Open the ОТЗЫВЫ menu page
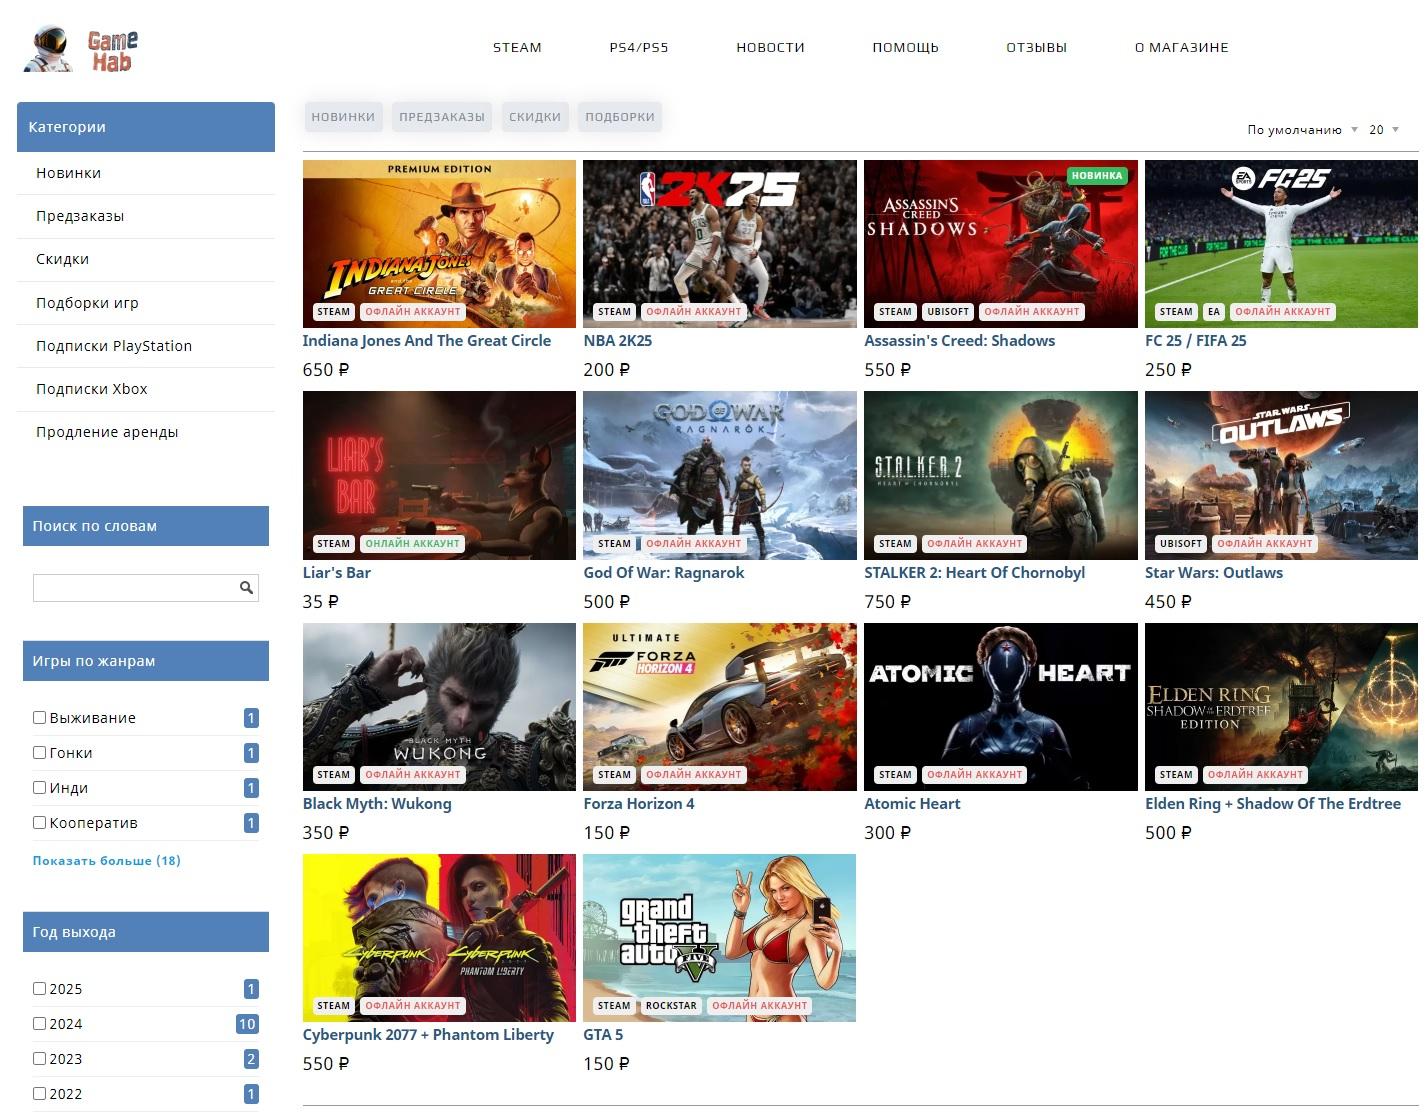The width and height of the screenshot is (1427, 1117). coord(1036,47)
